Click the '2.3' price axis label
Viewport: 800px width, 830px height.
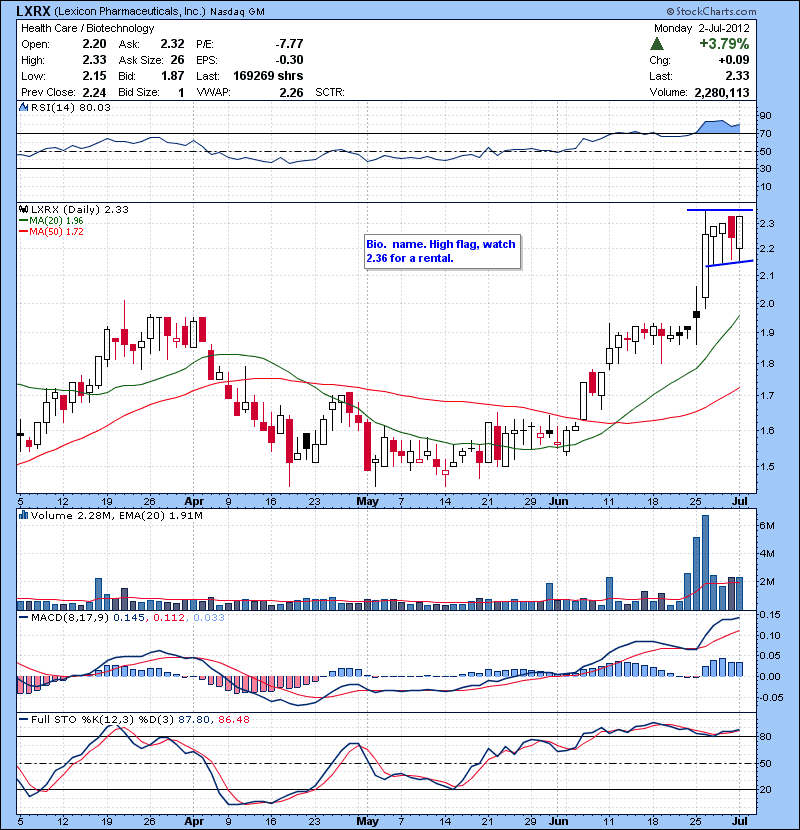pyautogui.click(x=767, y=223)
